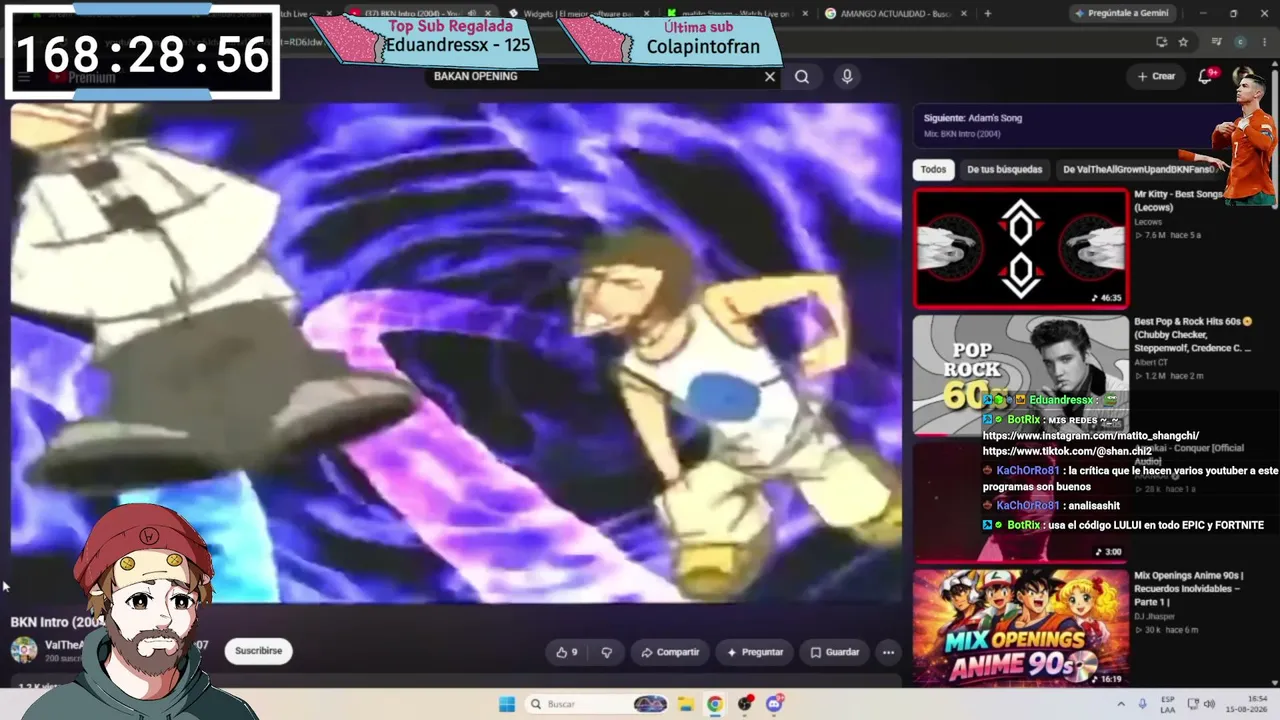
Task: Like the BKN Intro video
Action: [x=567, y=652]
